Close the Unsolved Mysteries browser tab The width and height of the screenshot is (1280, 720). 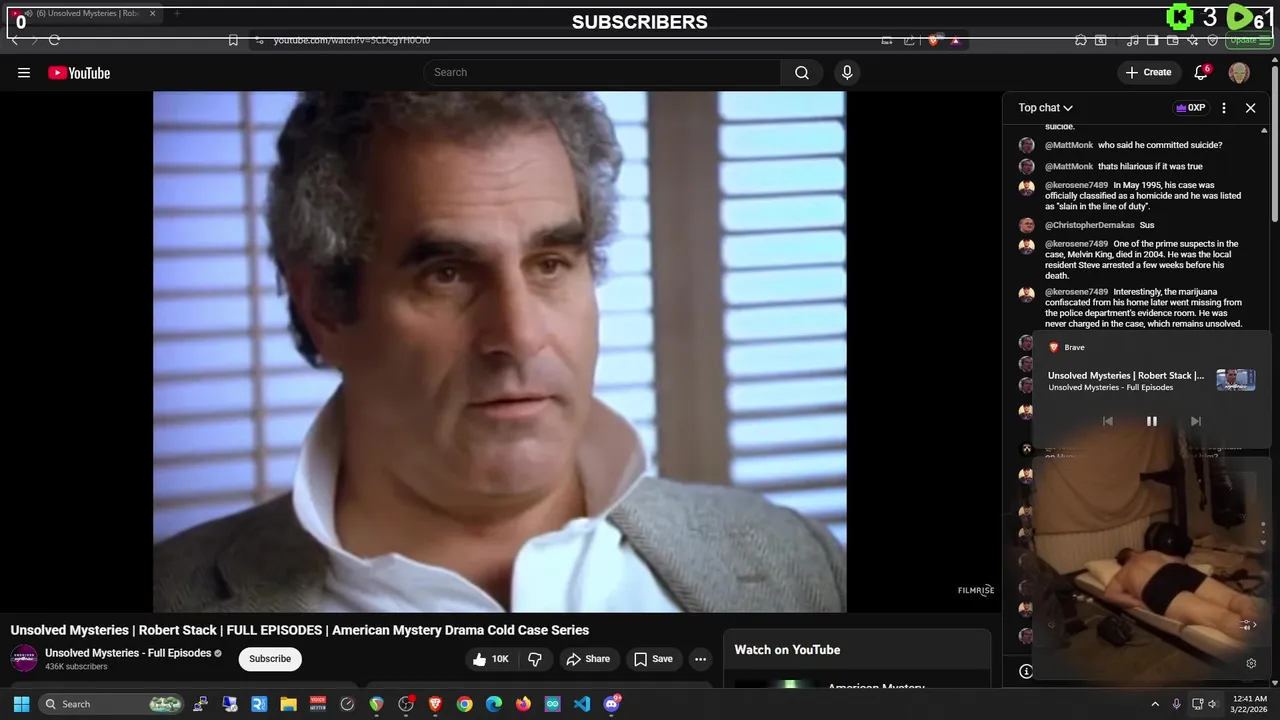coord(152,13)
